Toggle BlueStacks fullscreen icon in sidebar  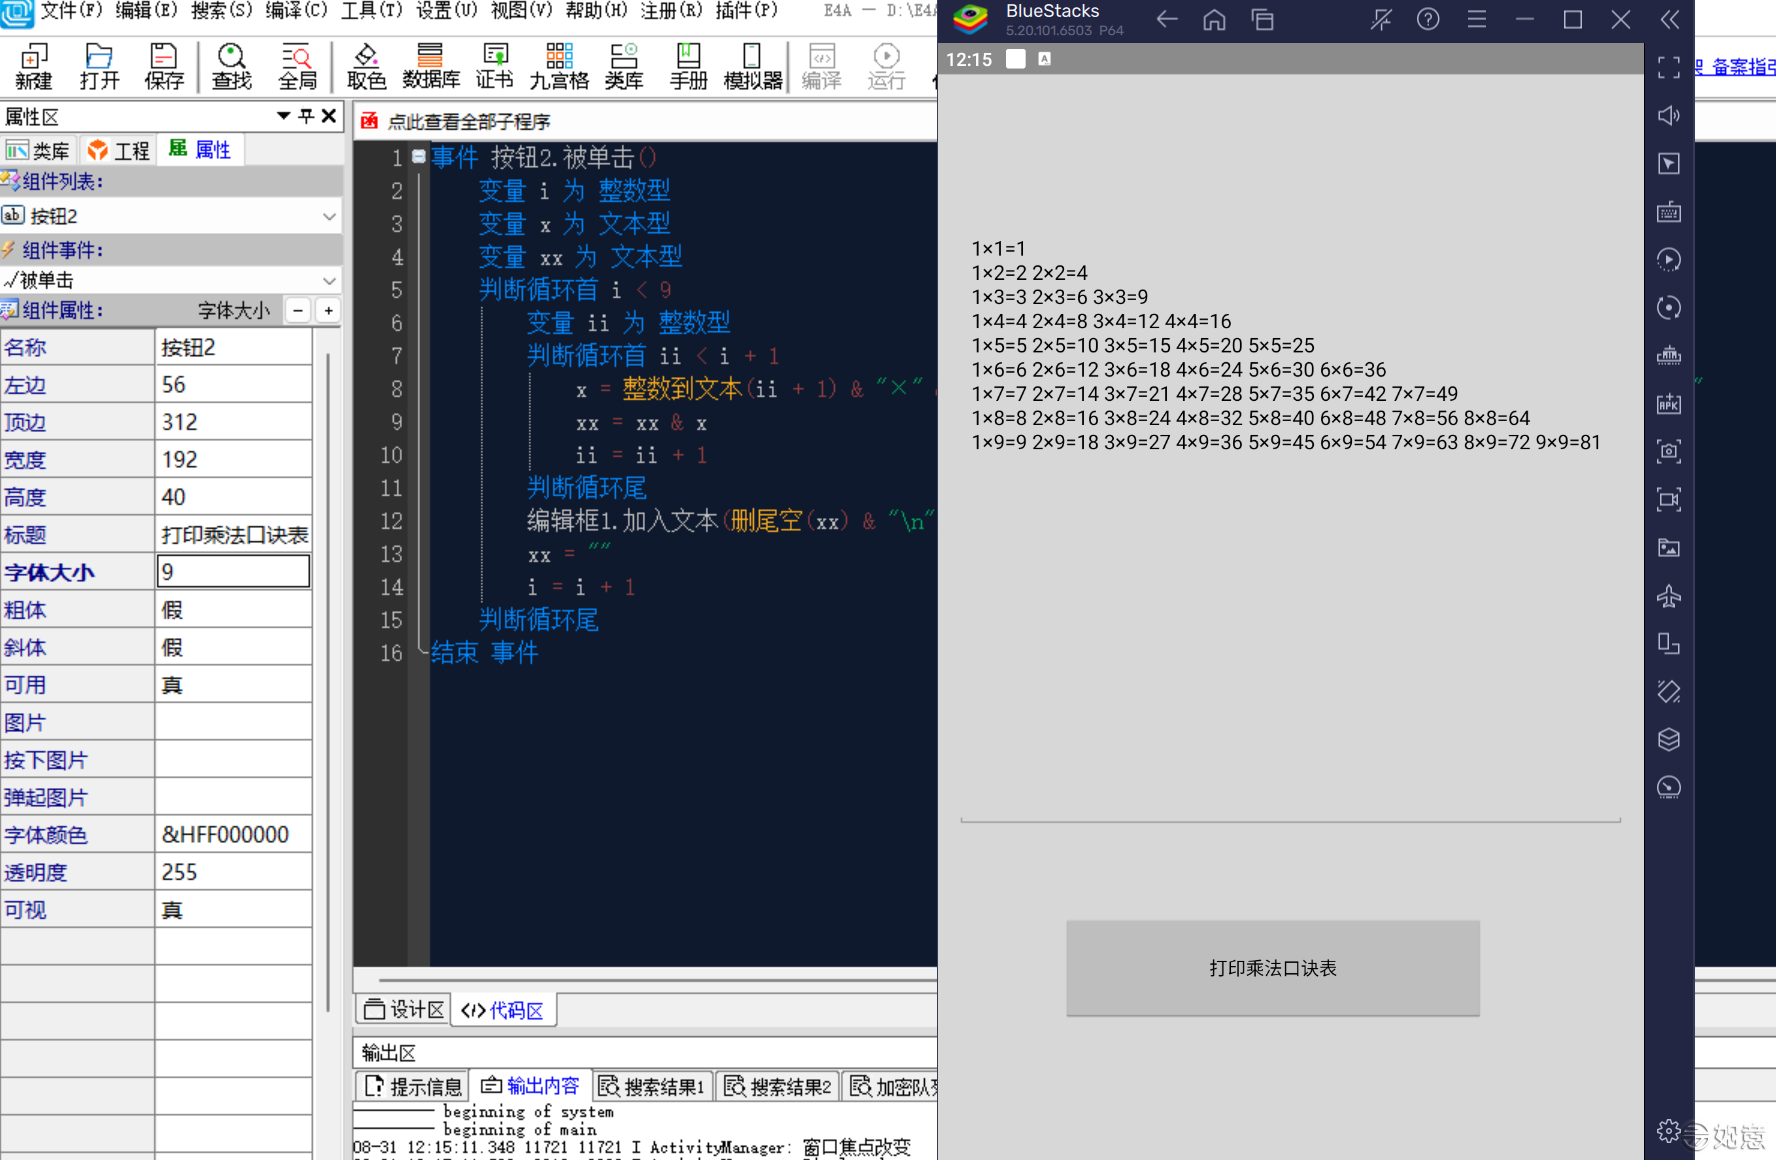click(x=1669, y=67)
